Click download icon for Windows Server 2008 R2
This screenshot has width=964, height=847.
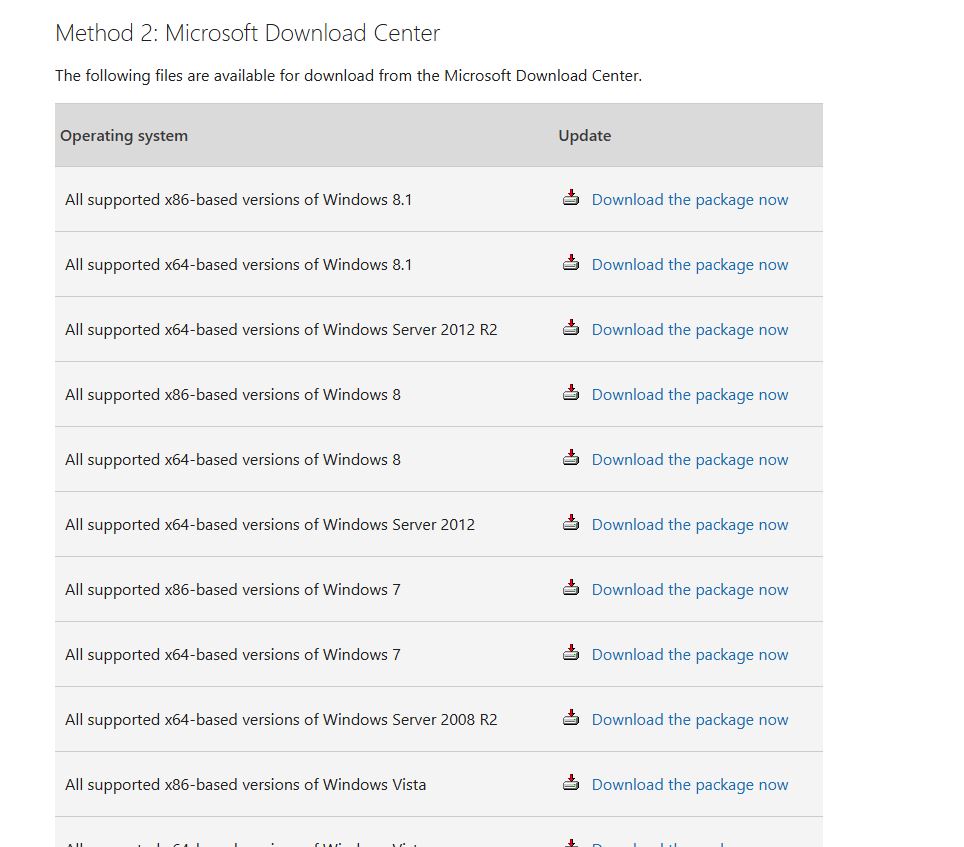pos(571,718)
